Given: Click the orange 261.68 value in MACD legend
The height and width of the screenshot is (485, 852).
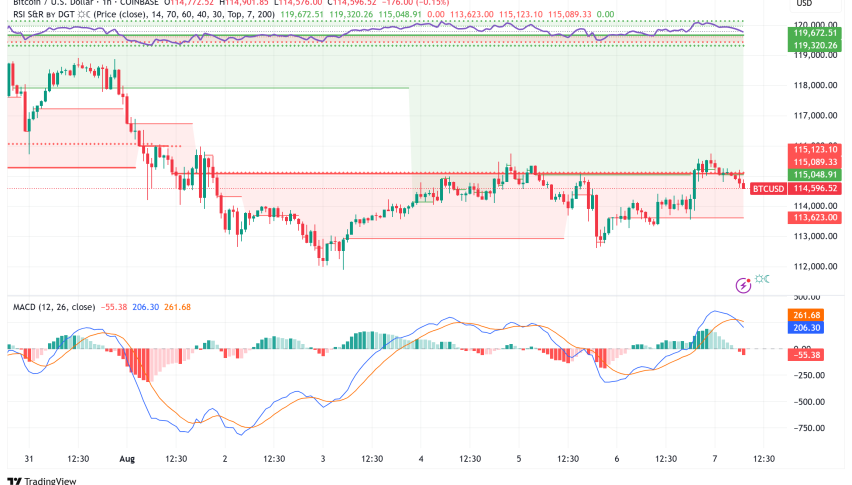Looking at the screenshot, I should coord(178,307).
